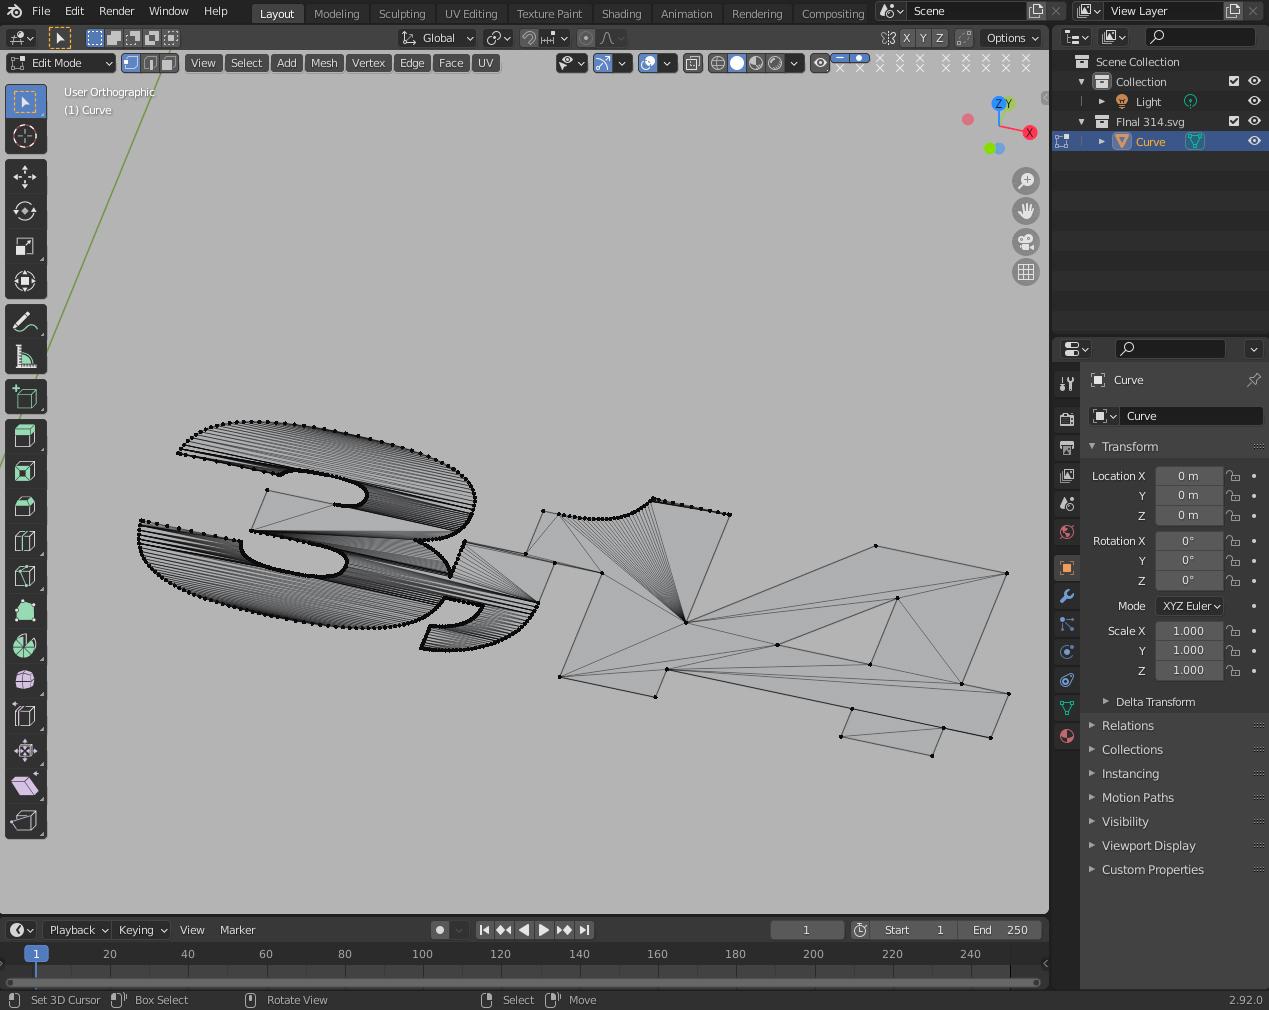Open the Material properties tab

pyautogui.click(x=1067, y=736)
